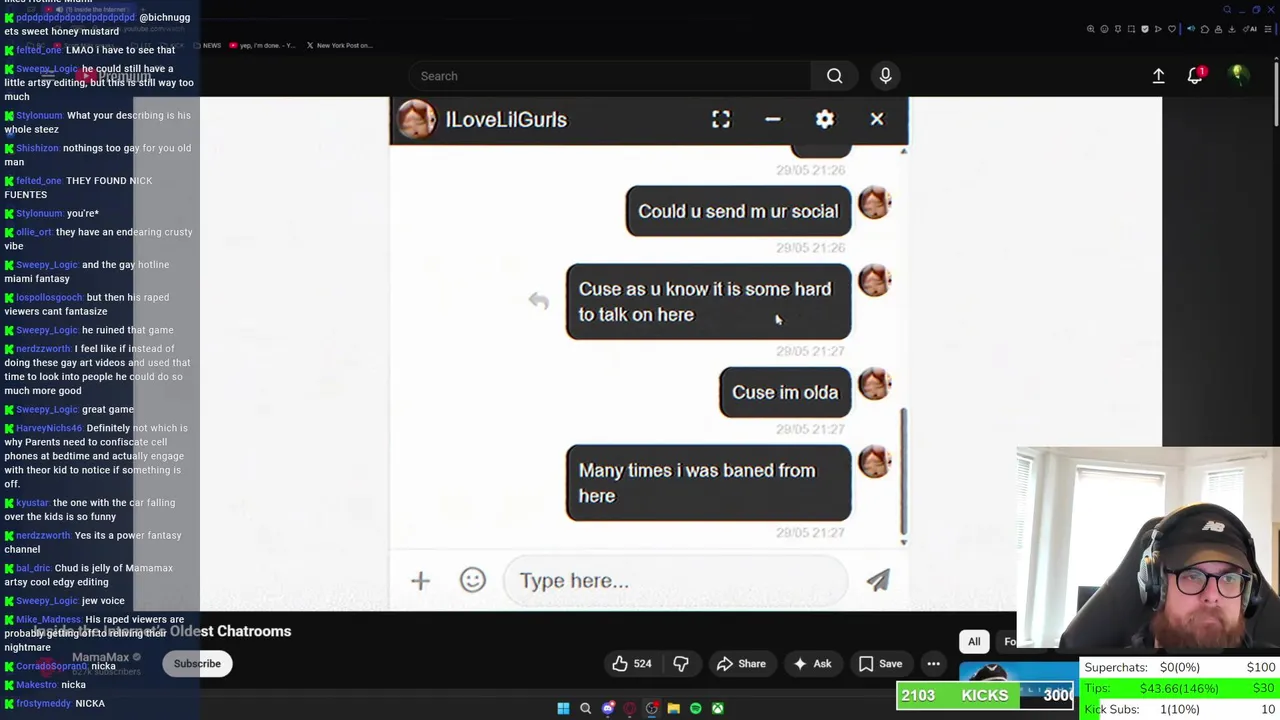This screenshot has height=720, width=1280.
Task: Open the YouTube account avatar menu
Action: [x=1238, y=76]
